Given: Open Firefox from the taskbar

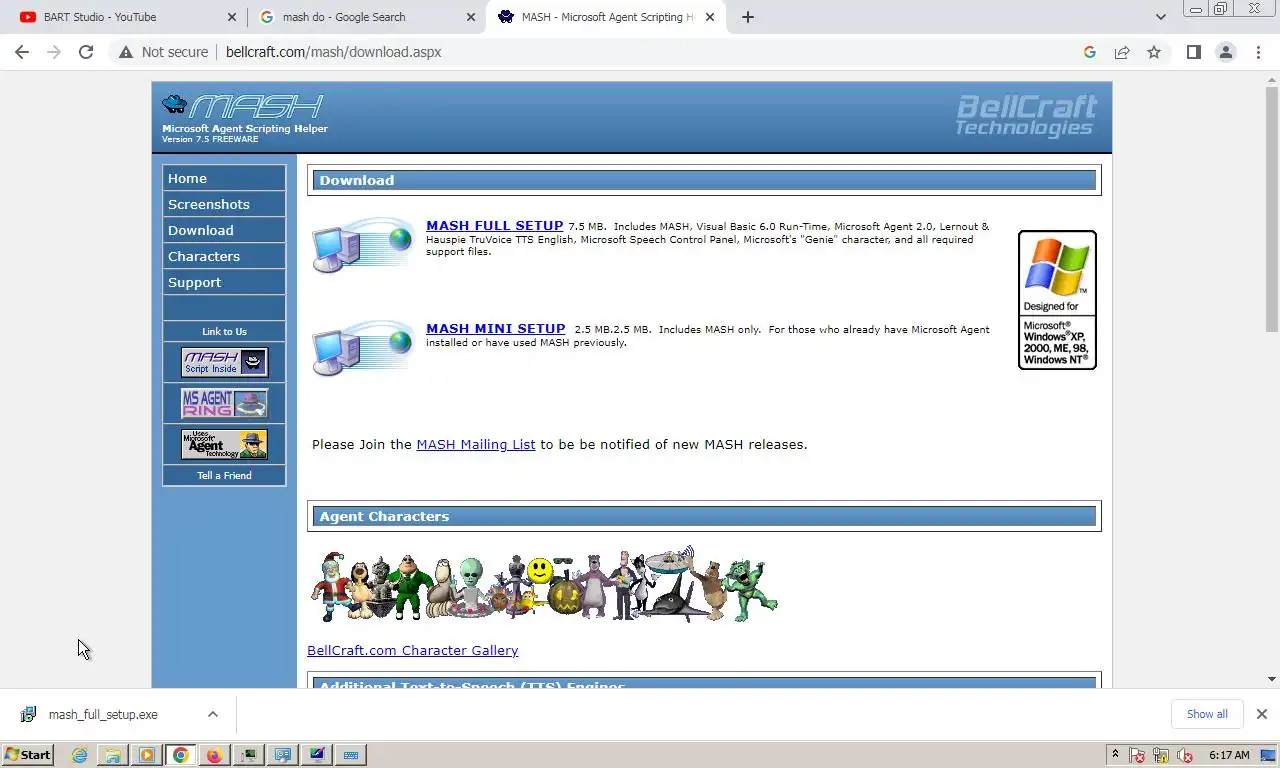Looking at the screenshot, I should tap(214, 755).
